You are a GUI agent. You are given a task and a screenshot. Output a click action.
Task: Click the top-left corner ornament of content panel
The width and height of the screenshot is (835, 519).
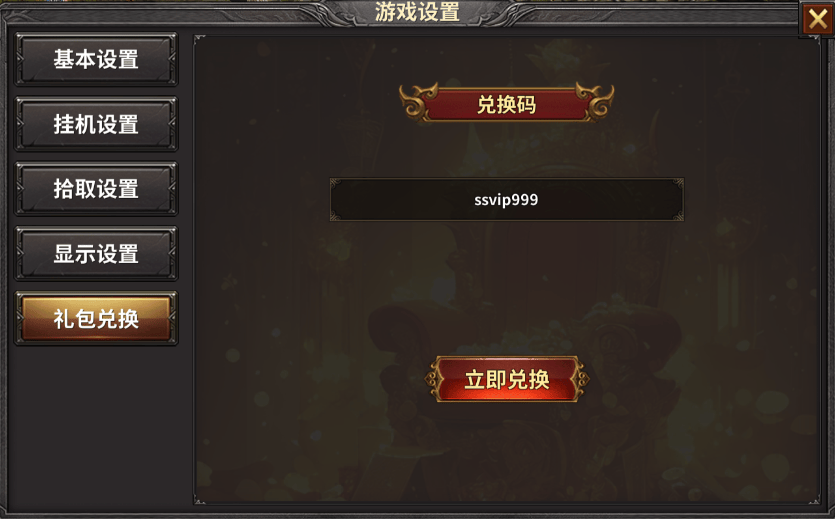pos(199,40)
